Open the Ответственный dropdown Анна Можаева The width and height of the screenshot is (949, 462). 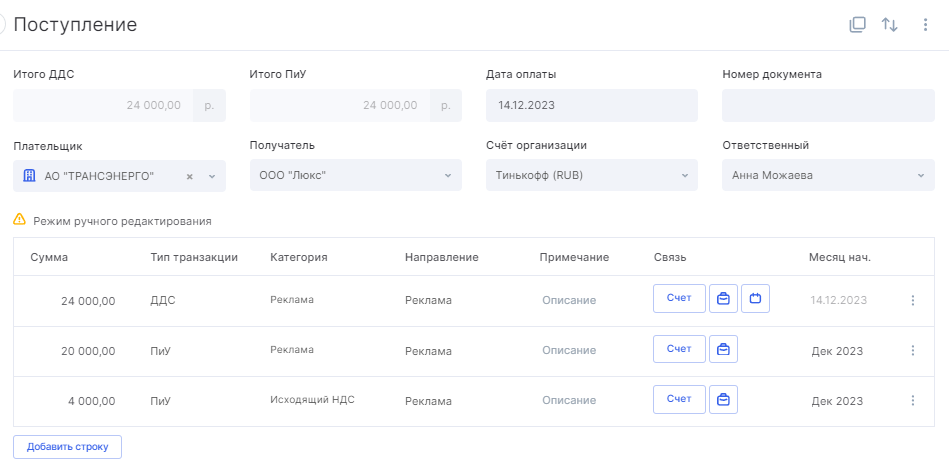(828, 176)
